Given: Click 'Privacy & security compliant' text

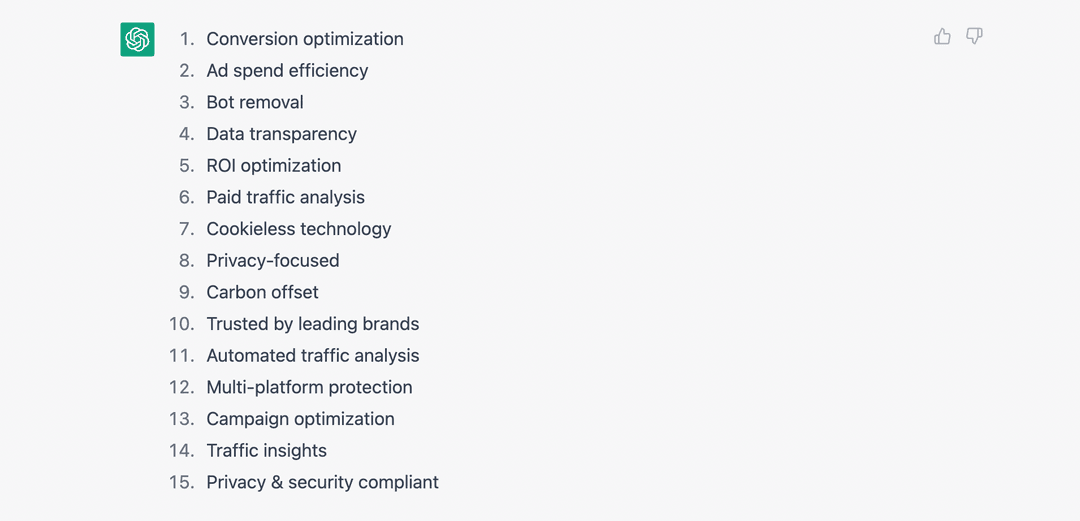Looking at the screenshot, I should coord(322,482).
